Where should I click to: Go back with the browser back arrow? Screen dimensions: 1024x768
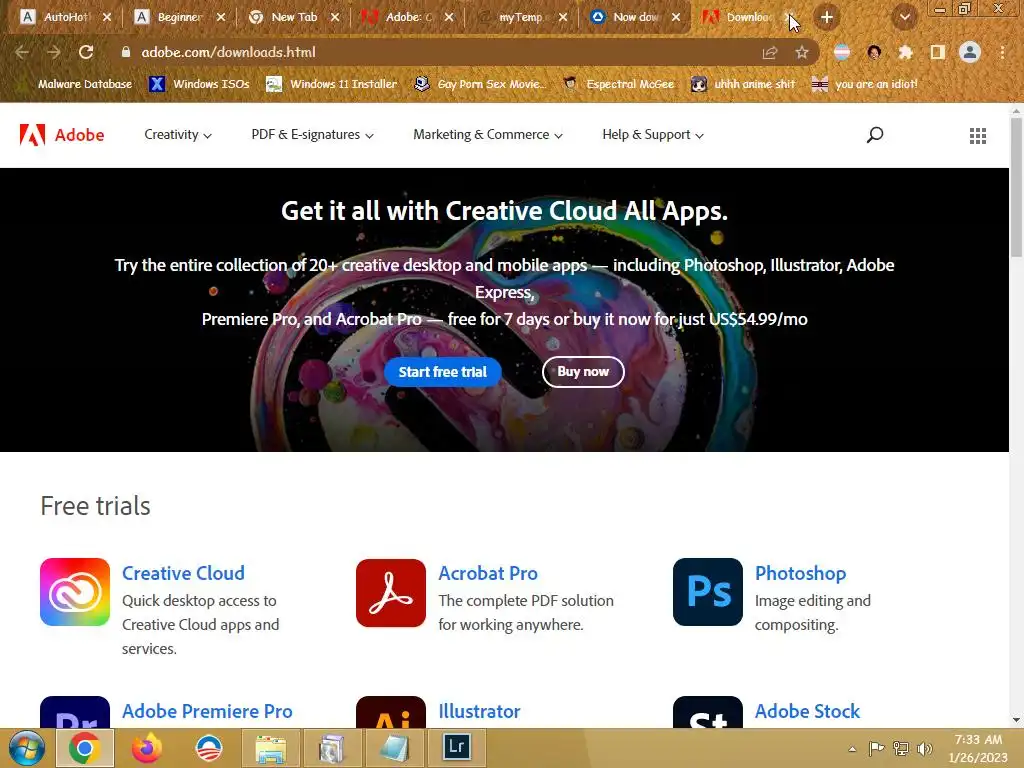(x=22, y=52)
